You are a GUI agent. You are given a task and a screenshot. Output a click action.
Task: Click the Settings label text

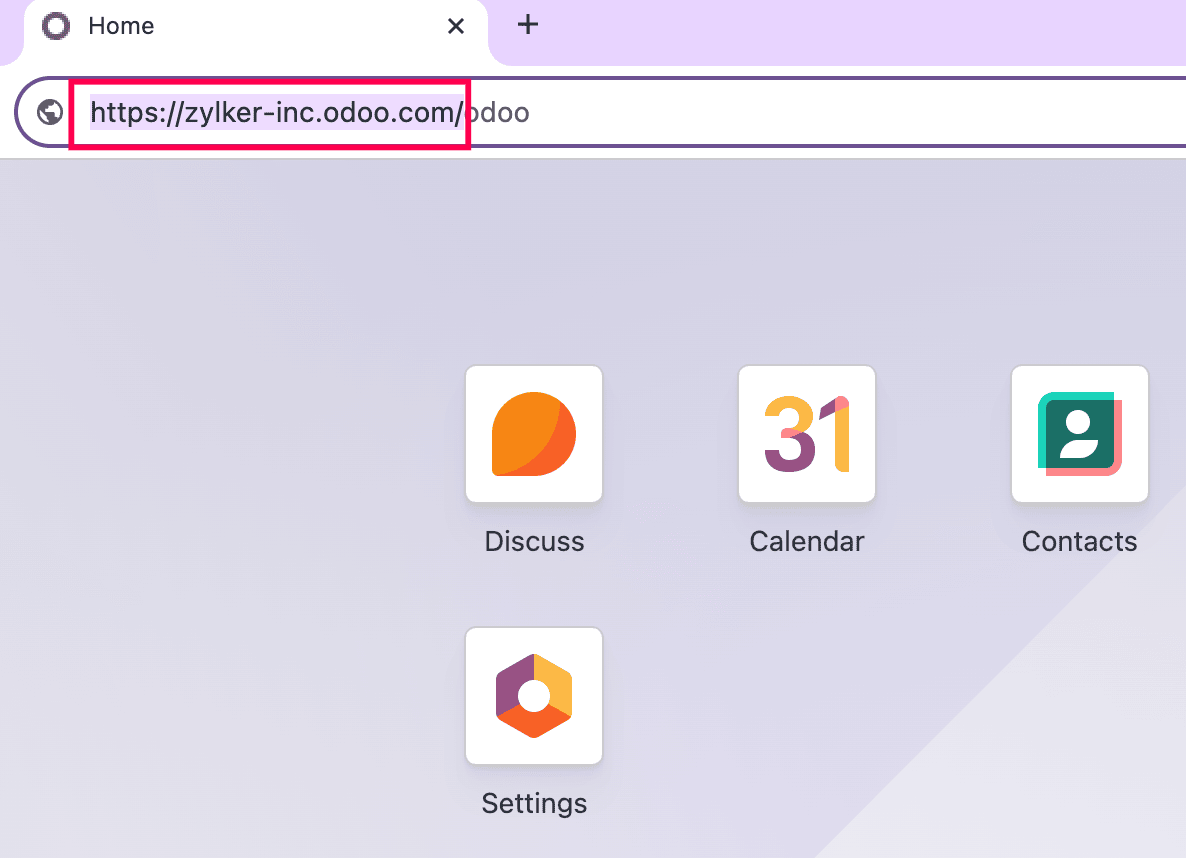(534, 804)
